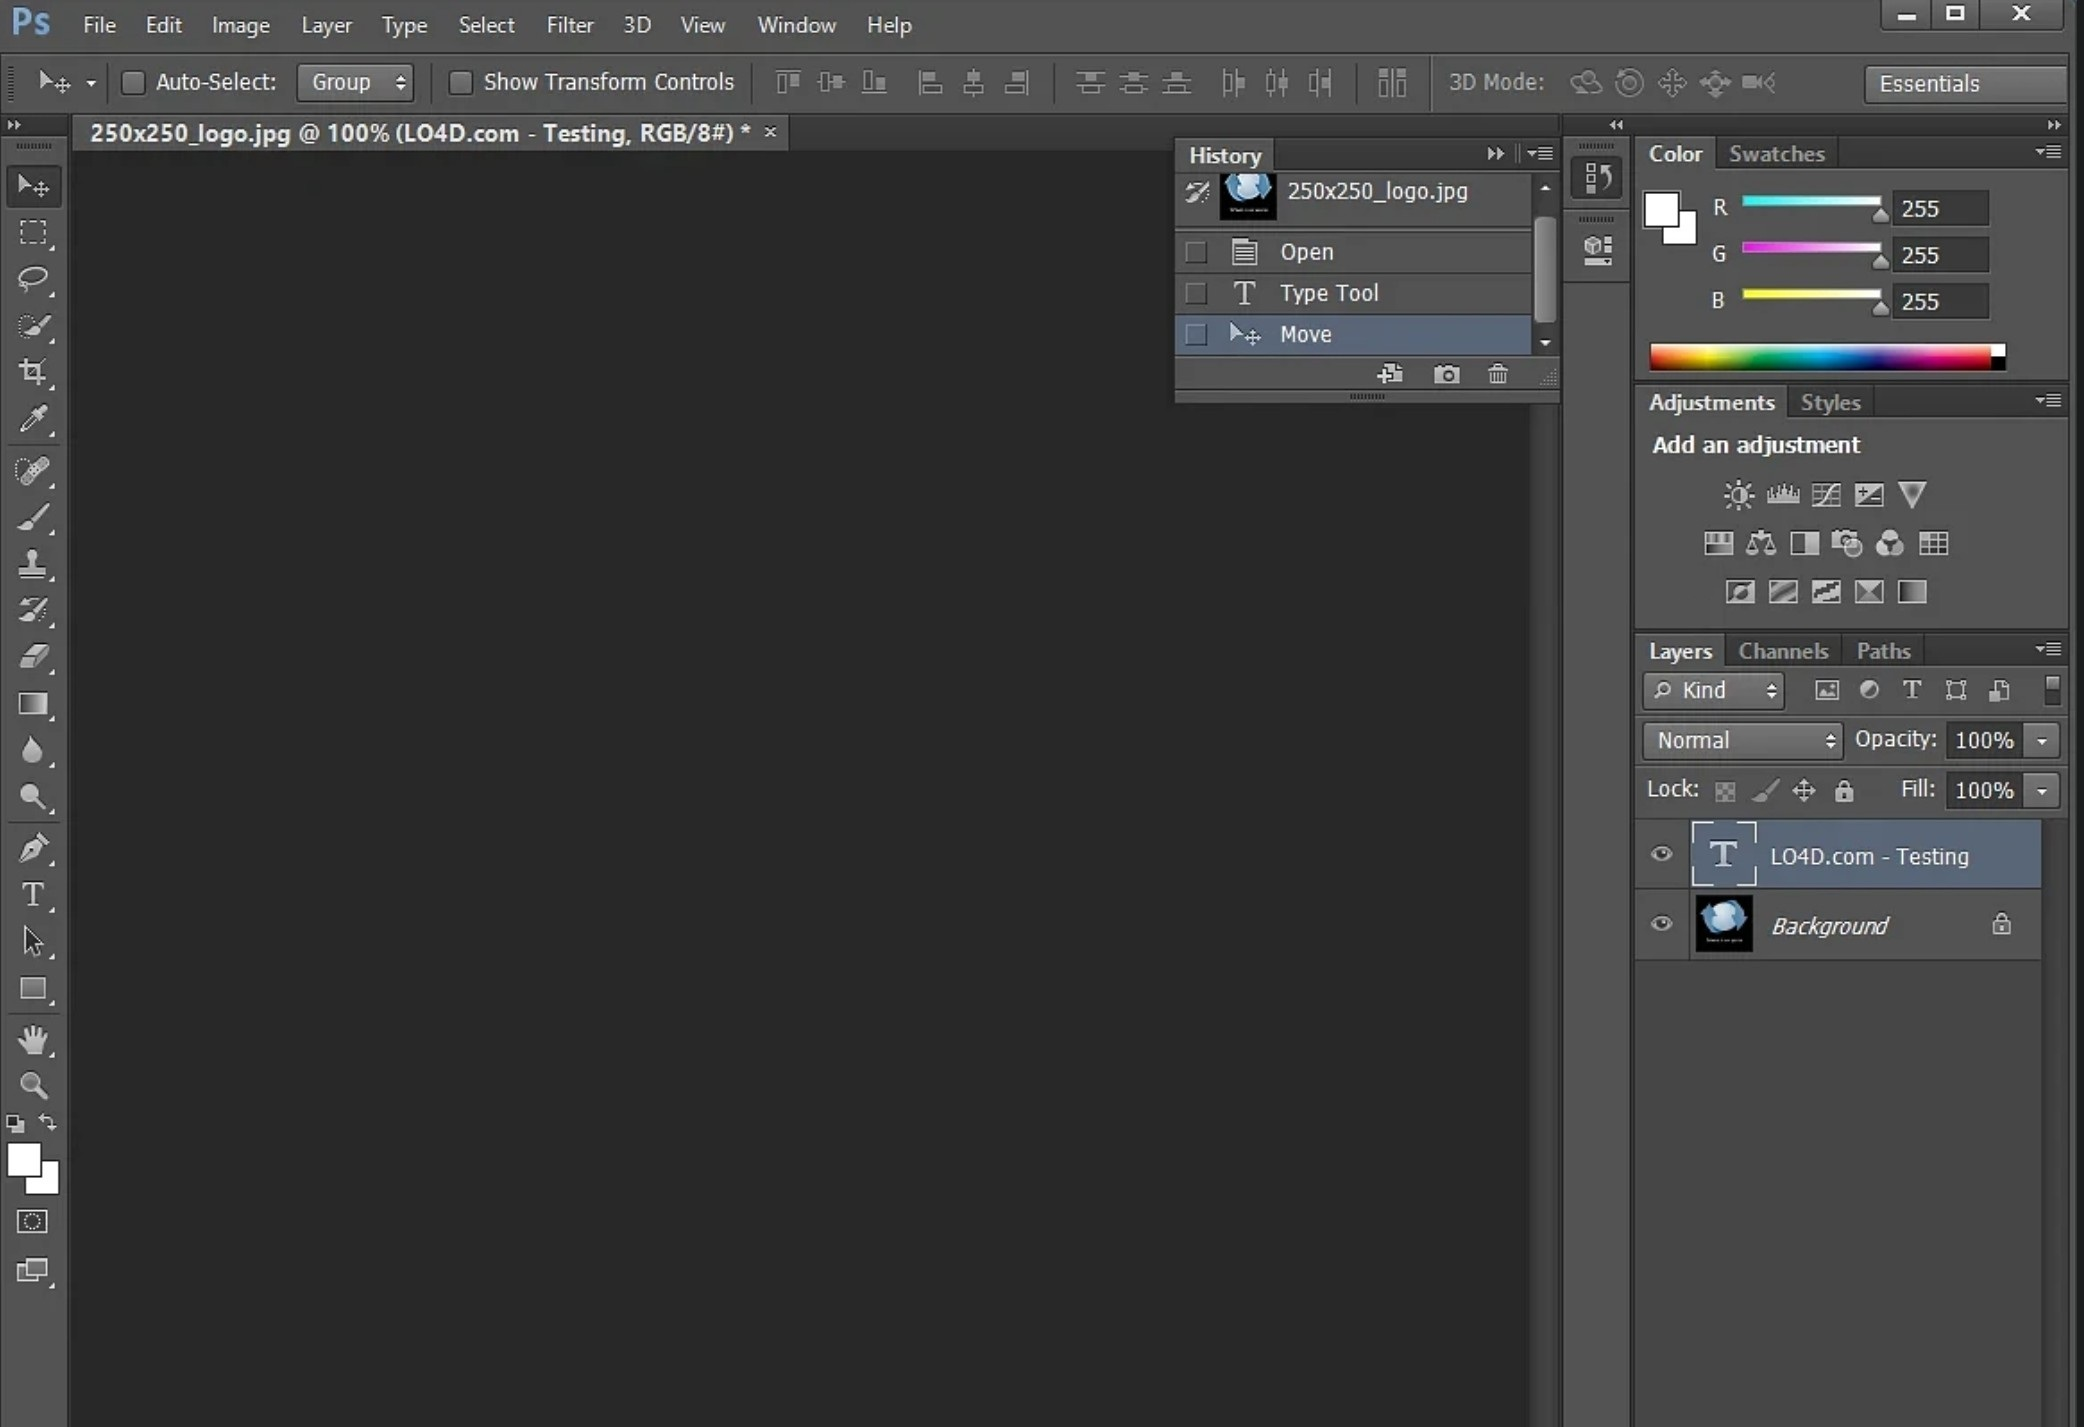Select the Quick Selection tool
Image resolution: width=2084 pixels, height=1427 pixels.
33,325
